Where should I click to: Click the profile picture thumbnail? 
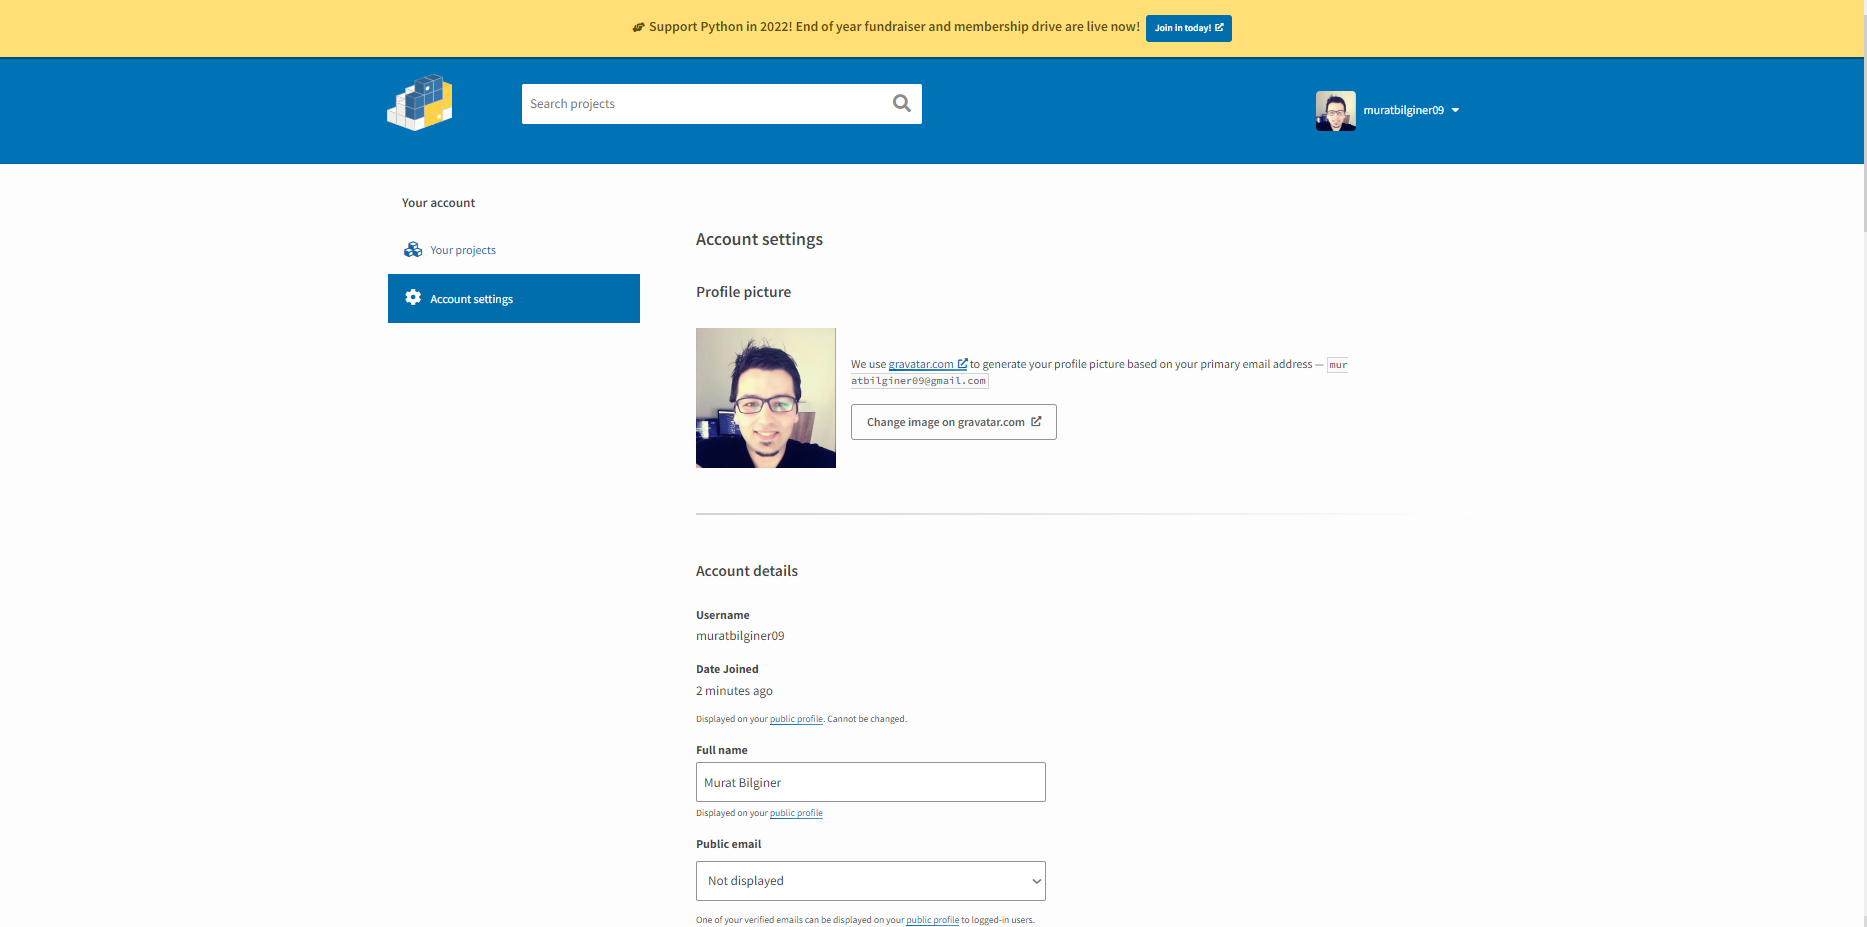(765, 397)
